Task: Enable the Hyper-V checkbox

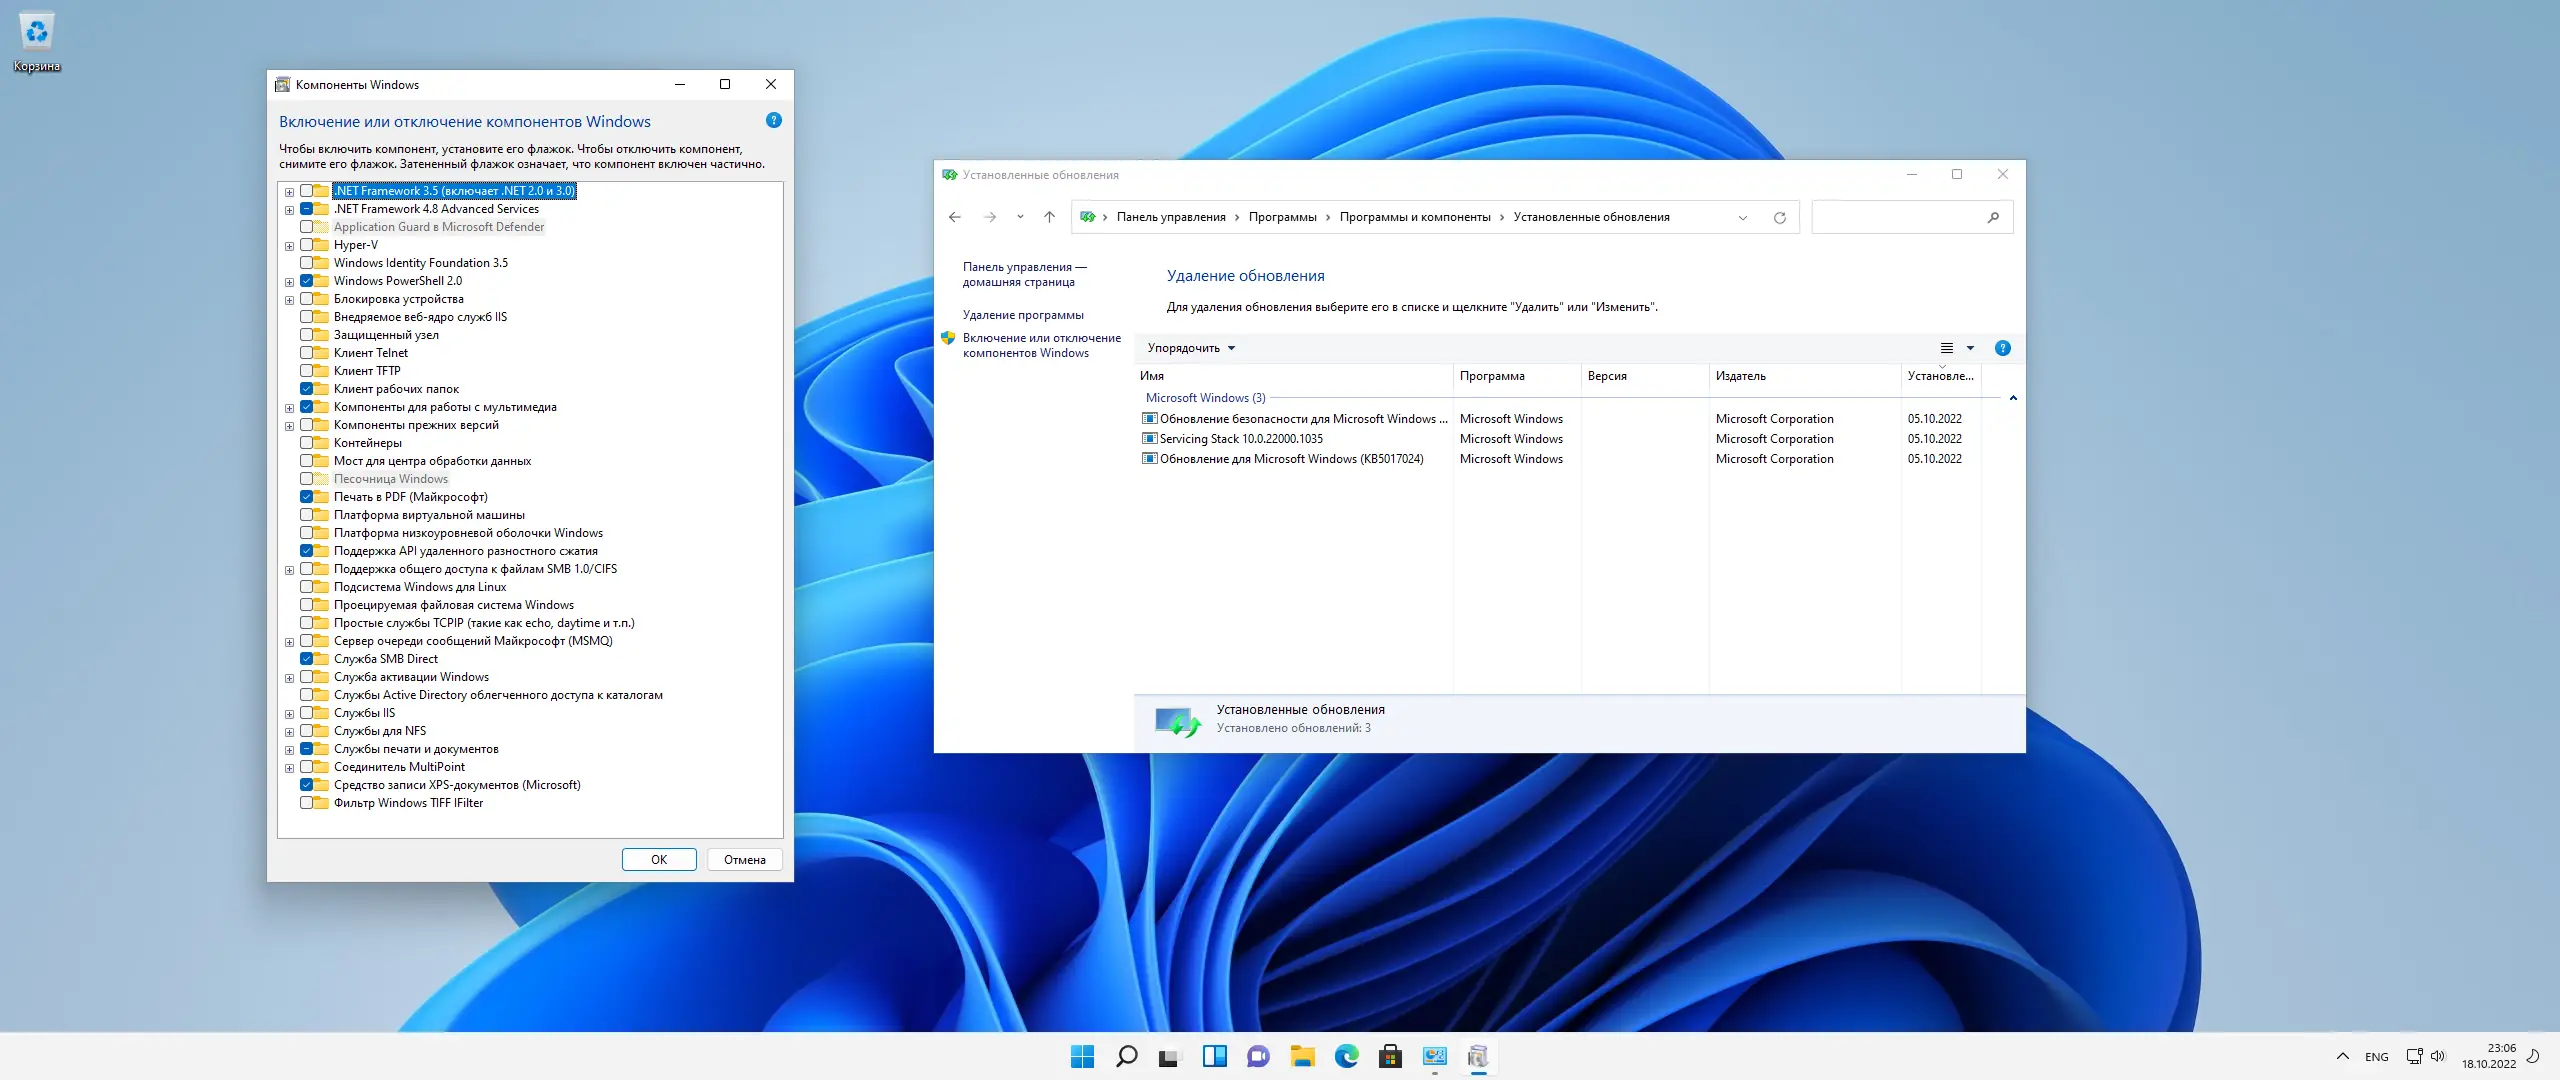Action: click(307, 245)
